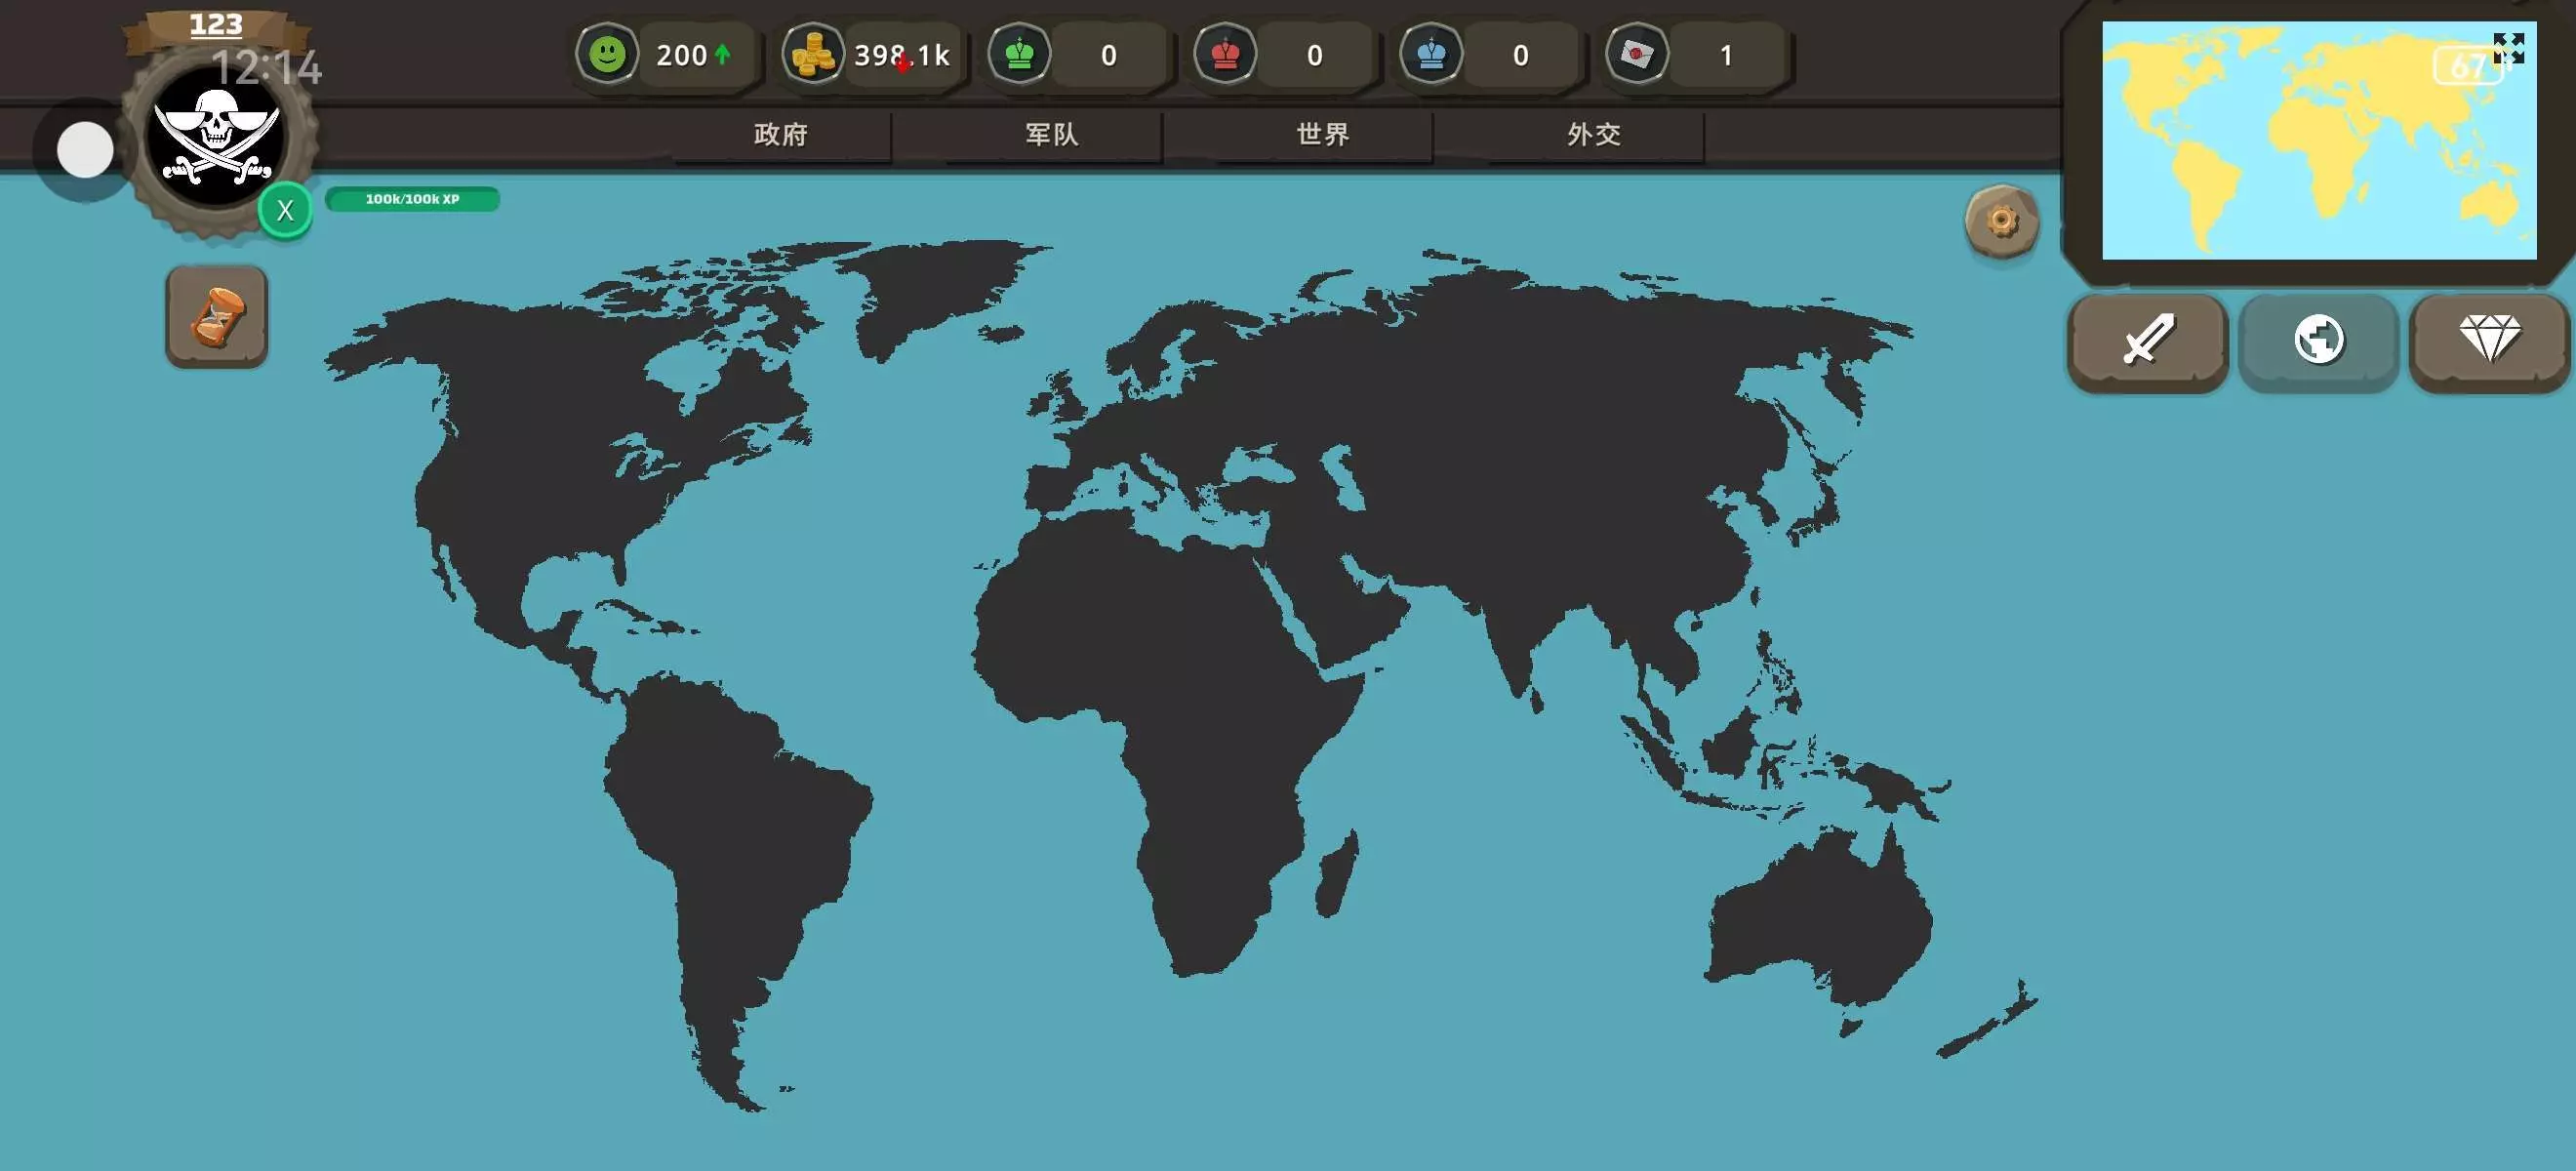Open the diamond shop button

[x=2489, y=340]
